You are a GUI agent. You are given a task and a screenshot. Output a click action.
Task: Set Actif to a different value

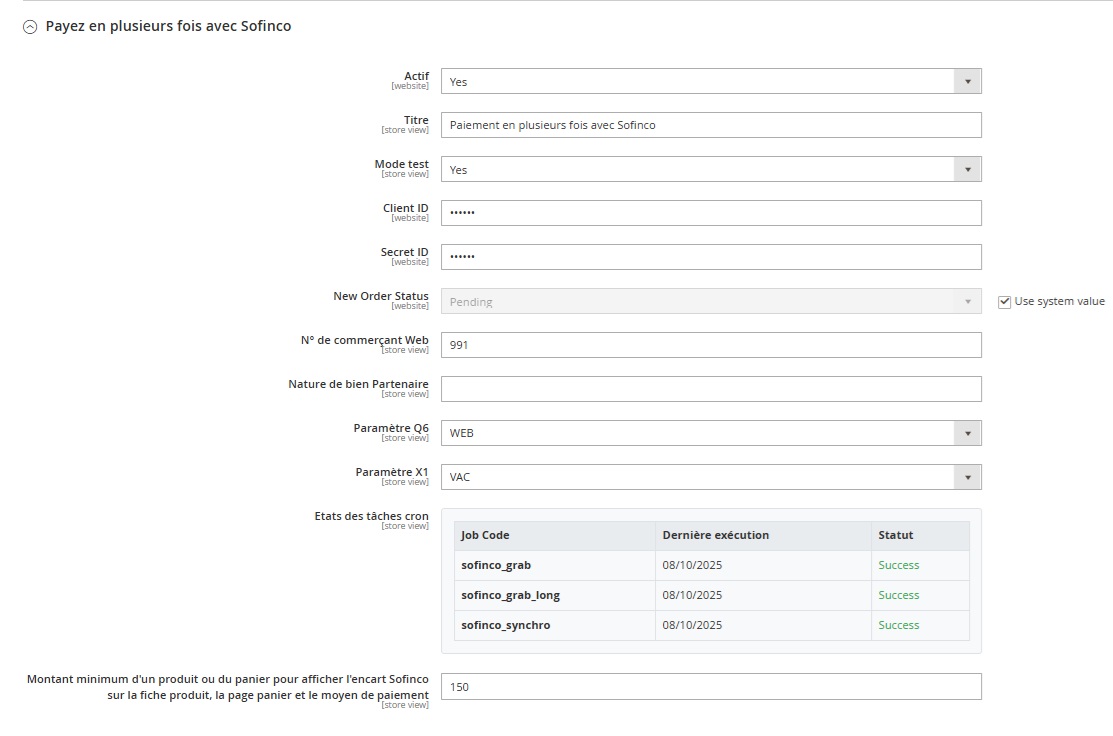[x=710, y=81]
